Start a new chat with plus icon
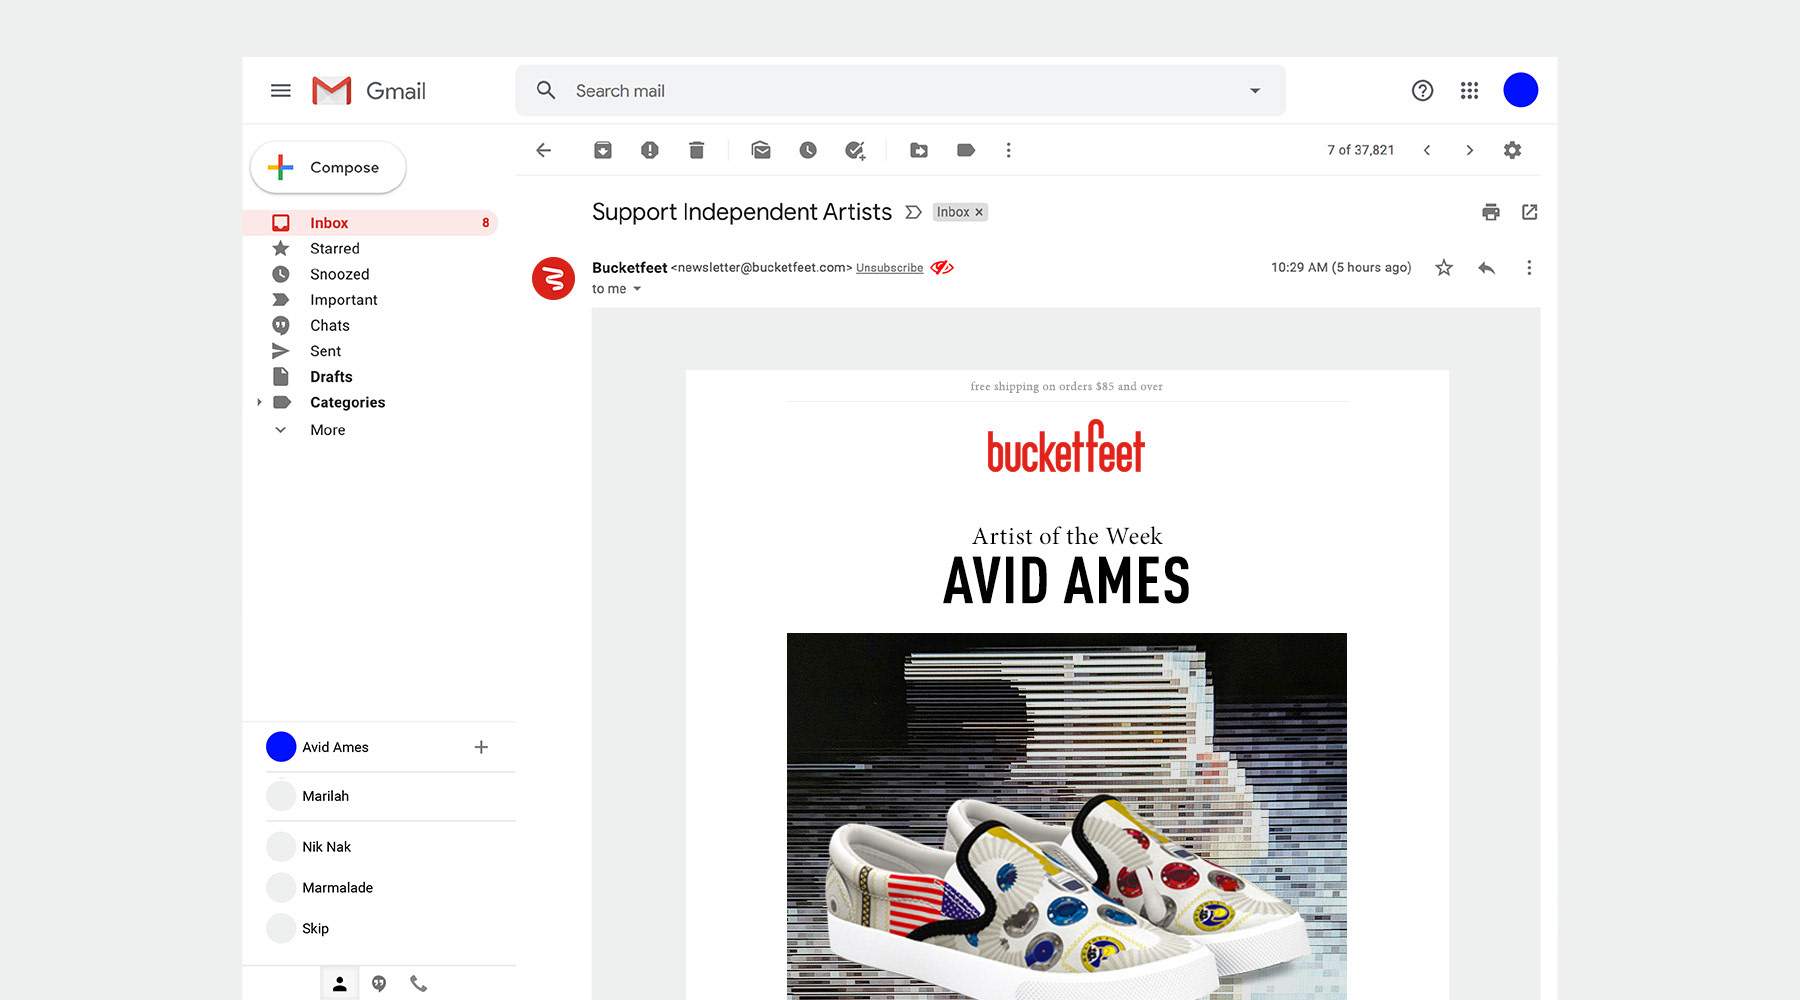 (481, 747)
